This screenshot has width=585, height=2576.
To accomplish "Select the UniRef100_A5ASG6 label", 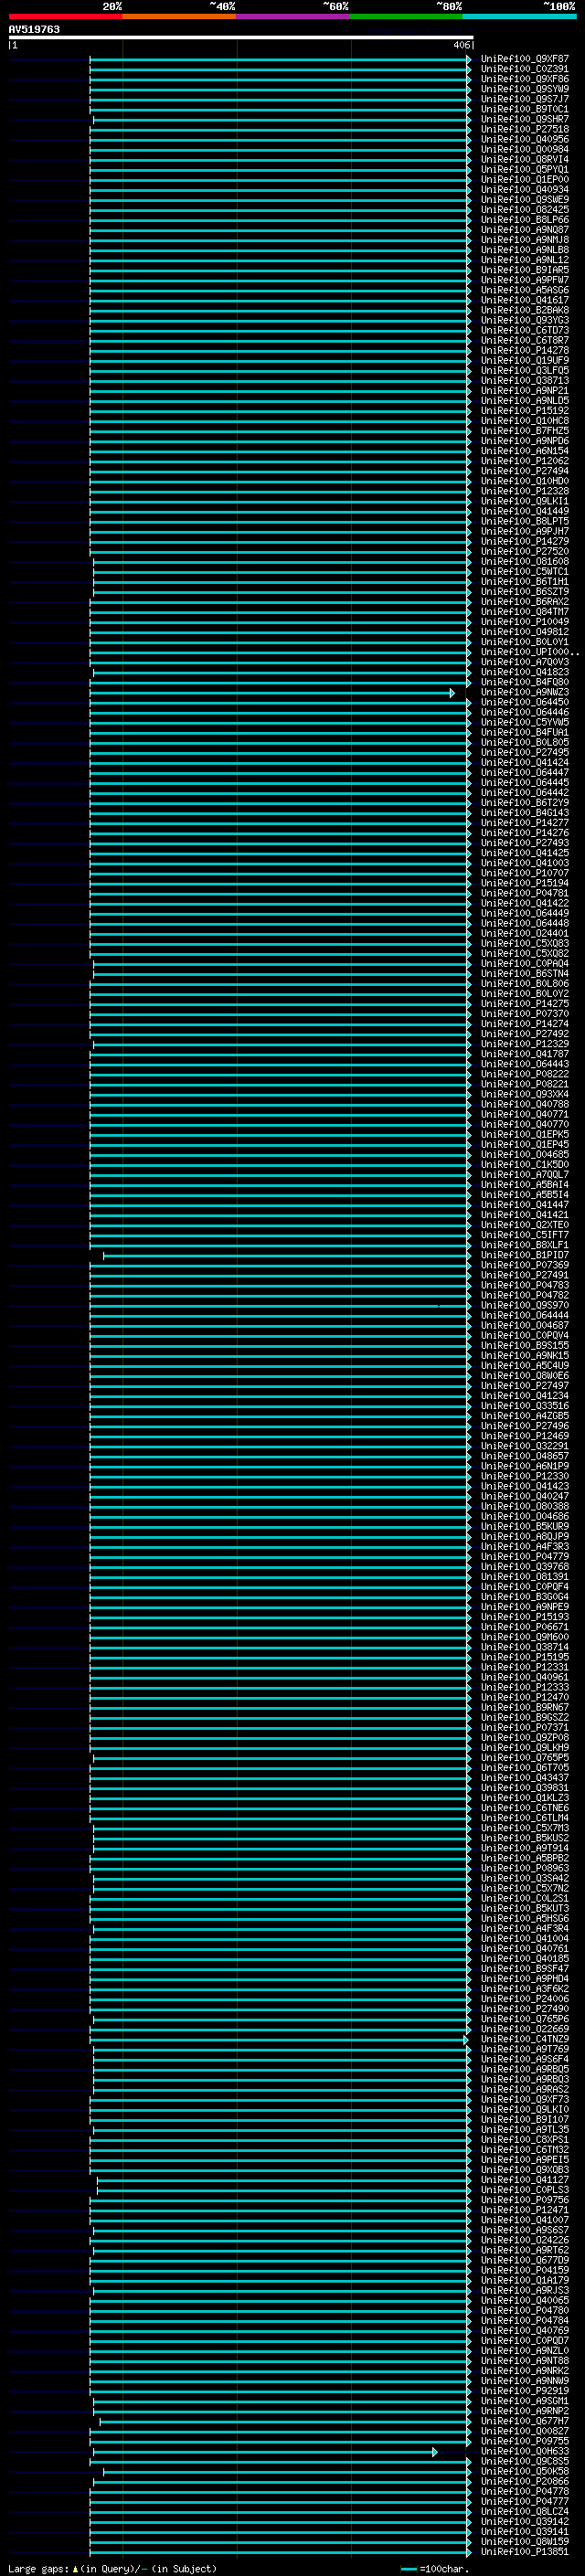I will coord(524,290).
